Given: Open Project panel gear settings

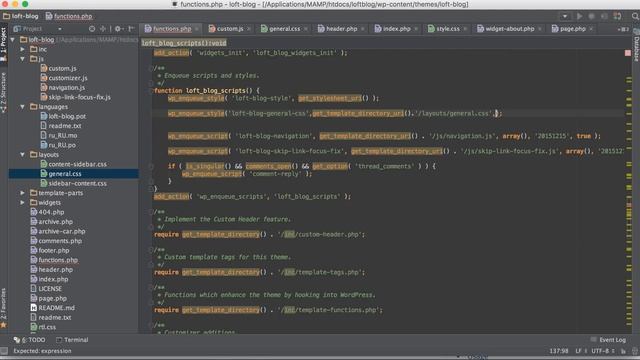Looking at the screenshot, I should (118, 29).
